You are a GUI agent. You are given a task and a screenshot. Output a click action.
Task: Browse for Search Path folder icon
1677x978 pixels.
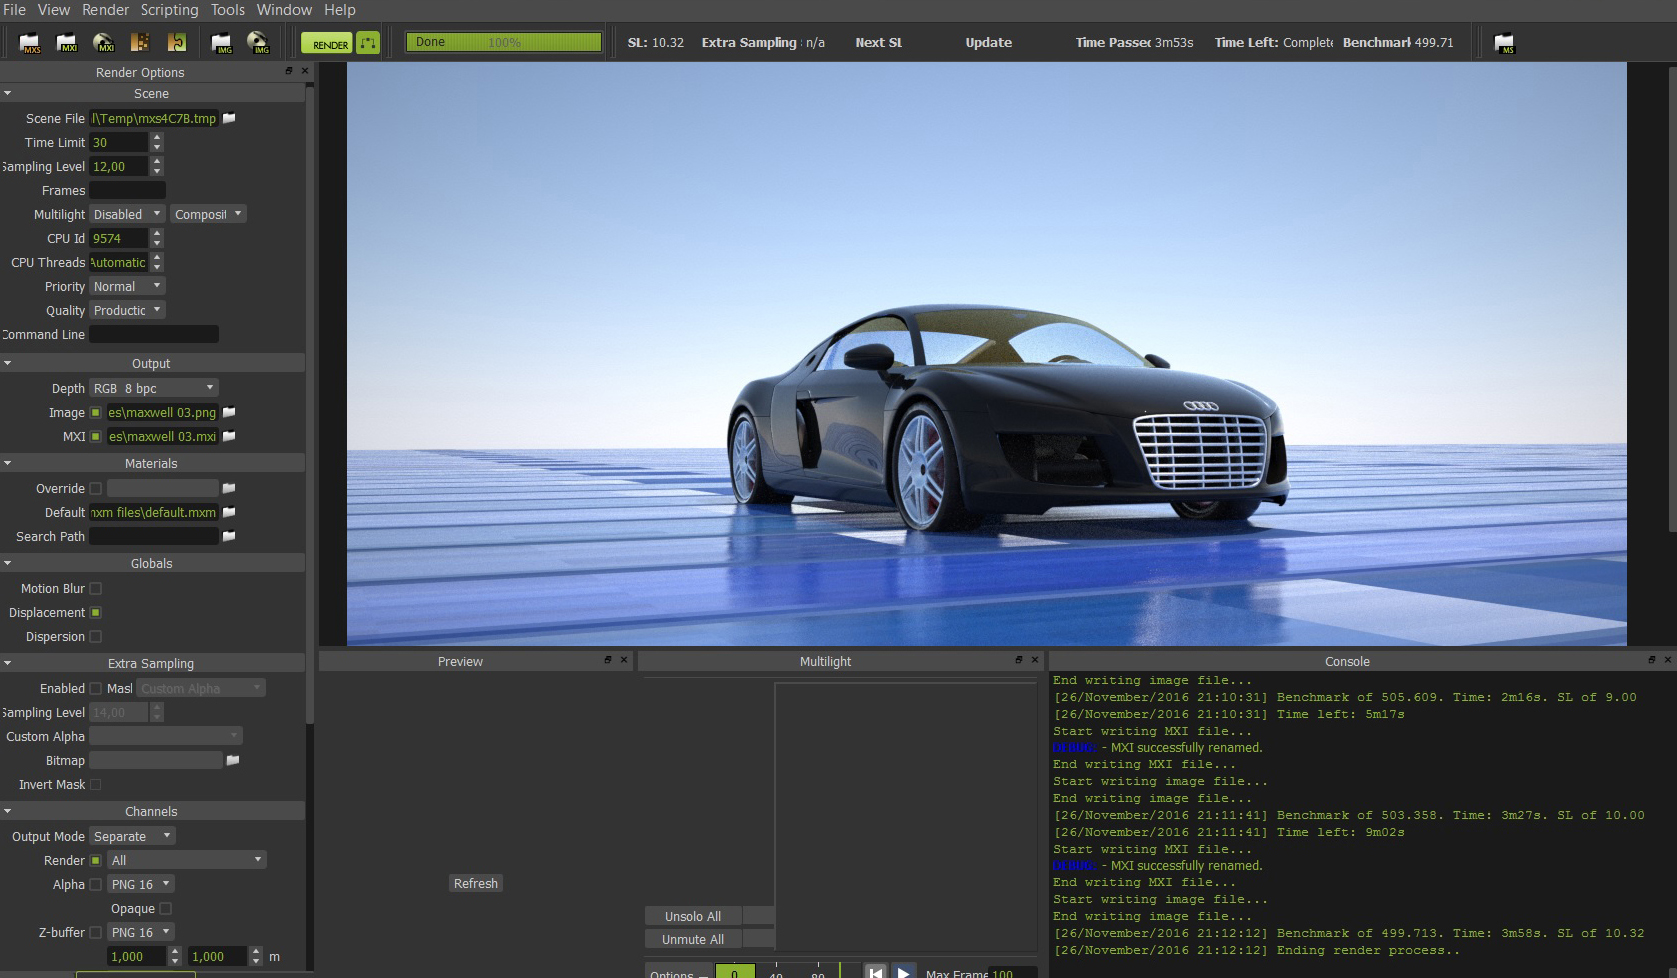point(229,536)
